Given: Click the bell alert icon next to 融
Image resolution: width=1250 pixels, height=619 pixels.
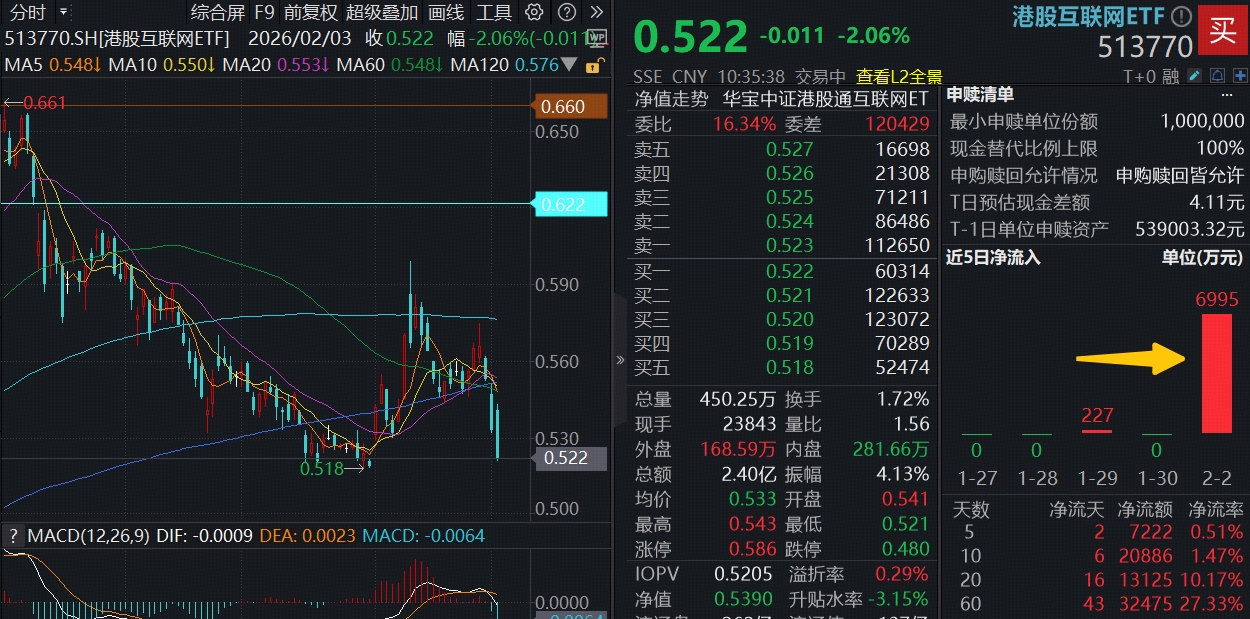Looking at the screenshot, I should point(1219,74).
